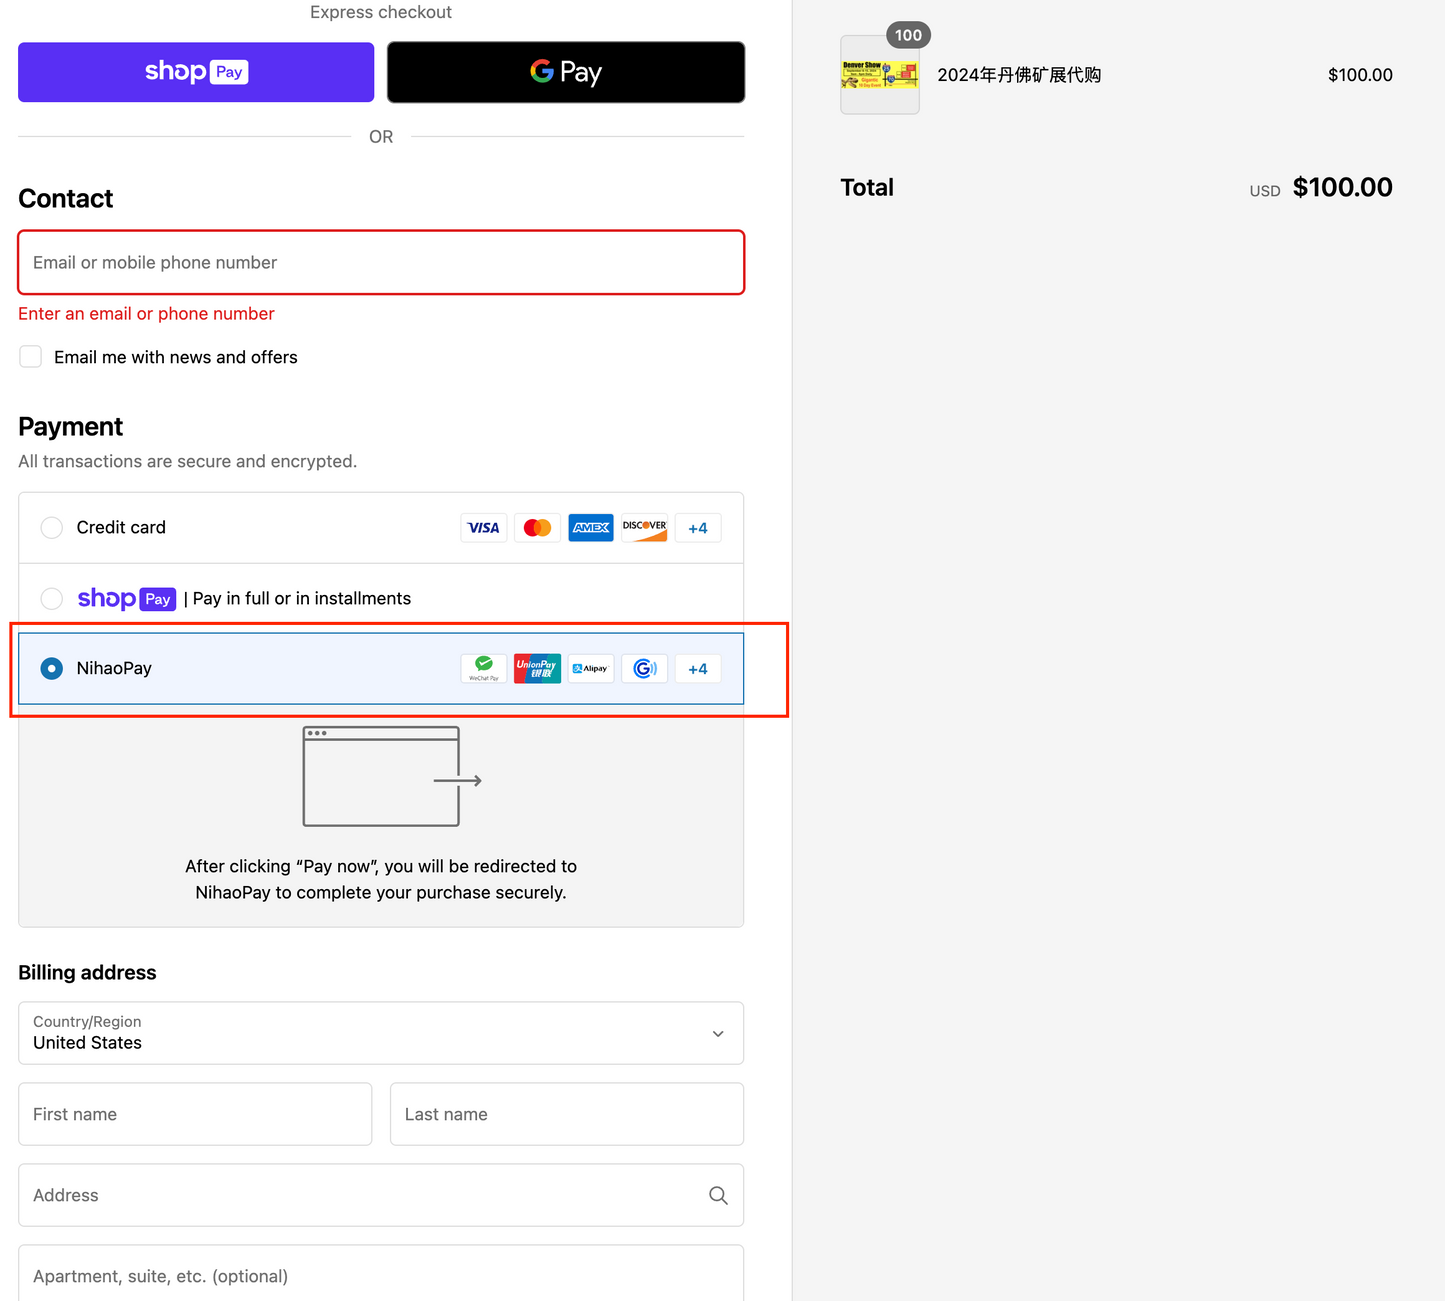Click the Amex card icon
Screen dimensions: 1445x1301
(x=591, y=528)
